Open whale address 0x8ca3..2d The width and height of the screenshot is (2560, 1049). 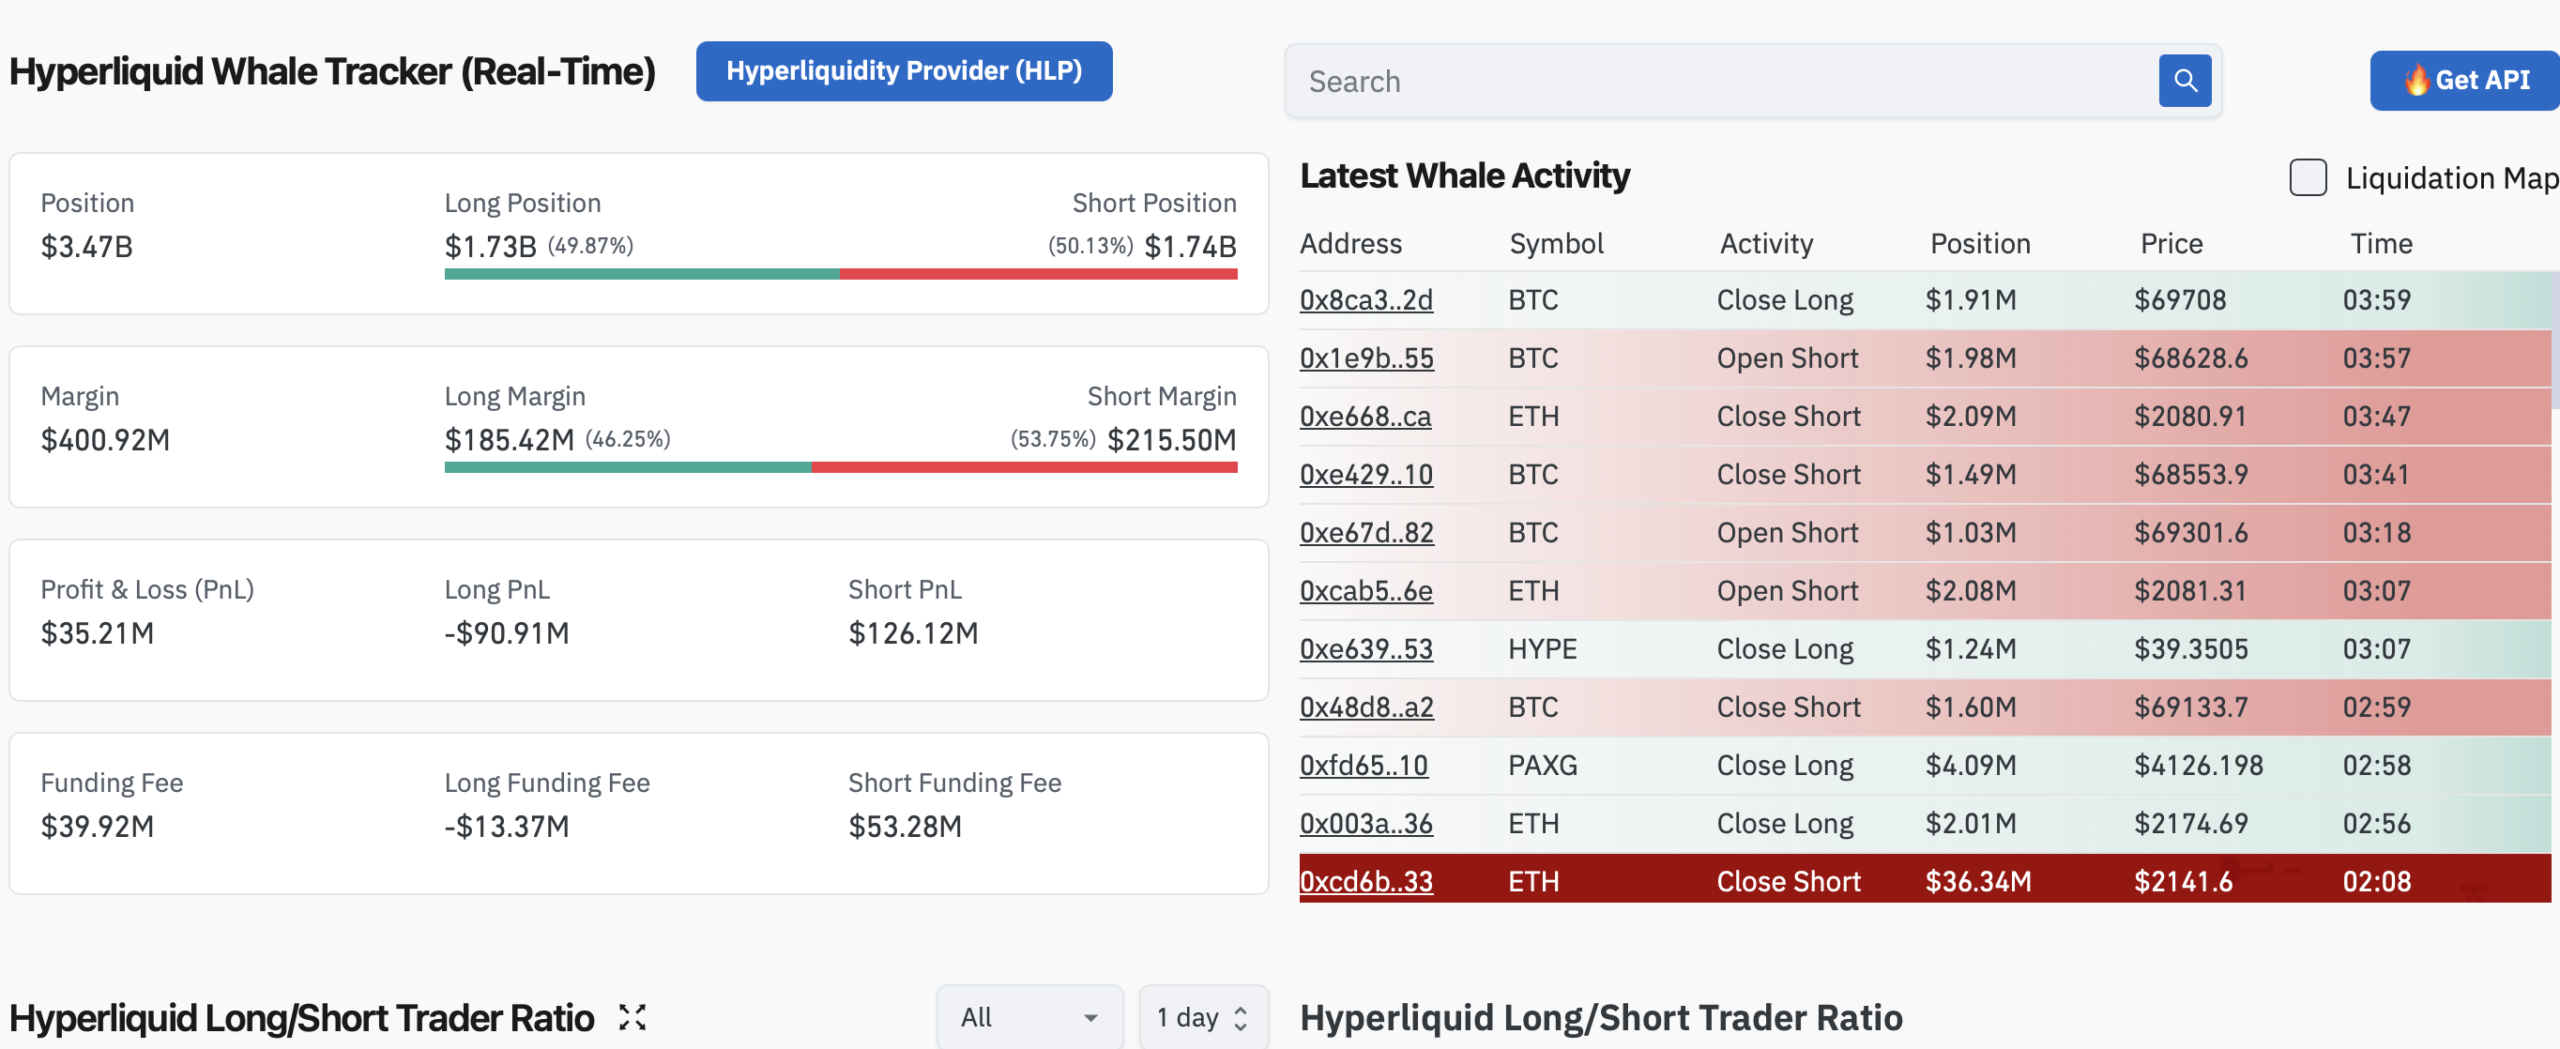pyautogui.click(x=1366, y=299)
